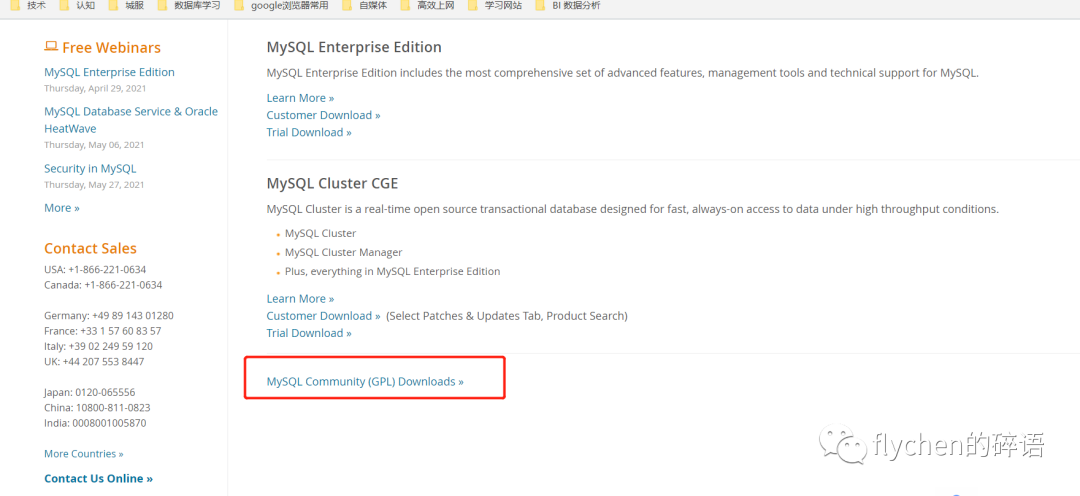Click Customer Download » under MySQL Cluster CGE
Screen dimensions: 1080x496
(323, 316)
